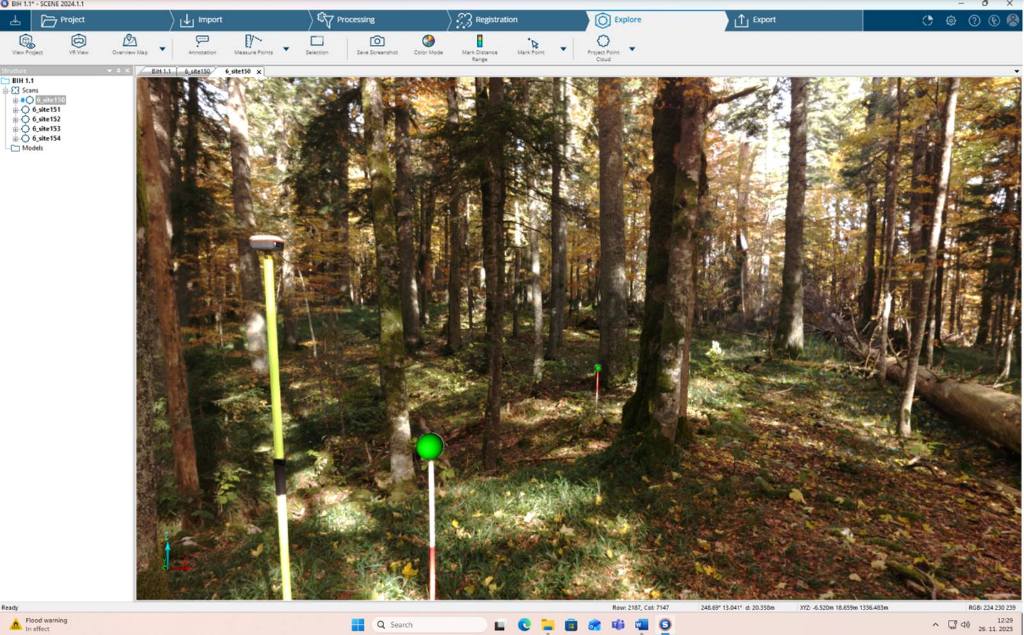The width and height of the screenshot is (1024, 635).
Task: Open the View Project tool
Action: (x=27, y=44)
